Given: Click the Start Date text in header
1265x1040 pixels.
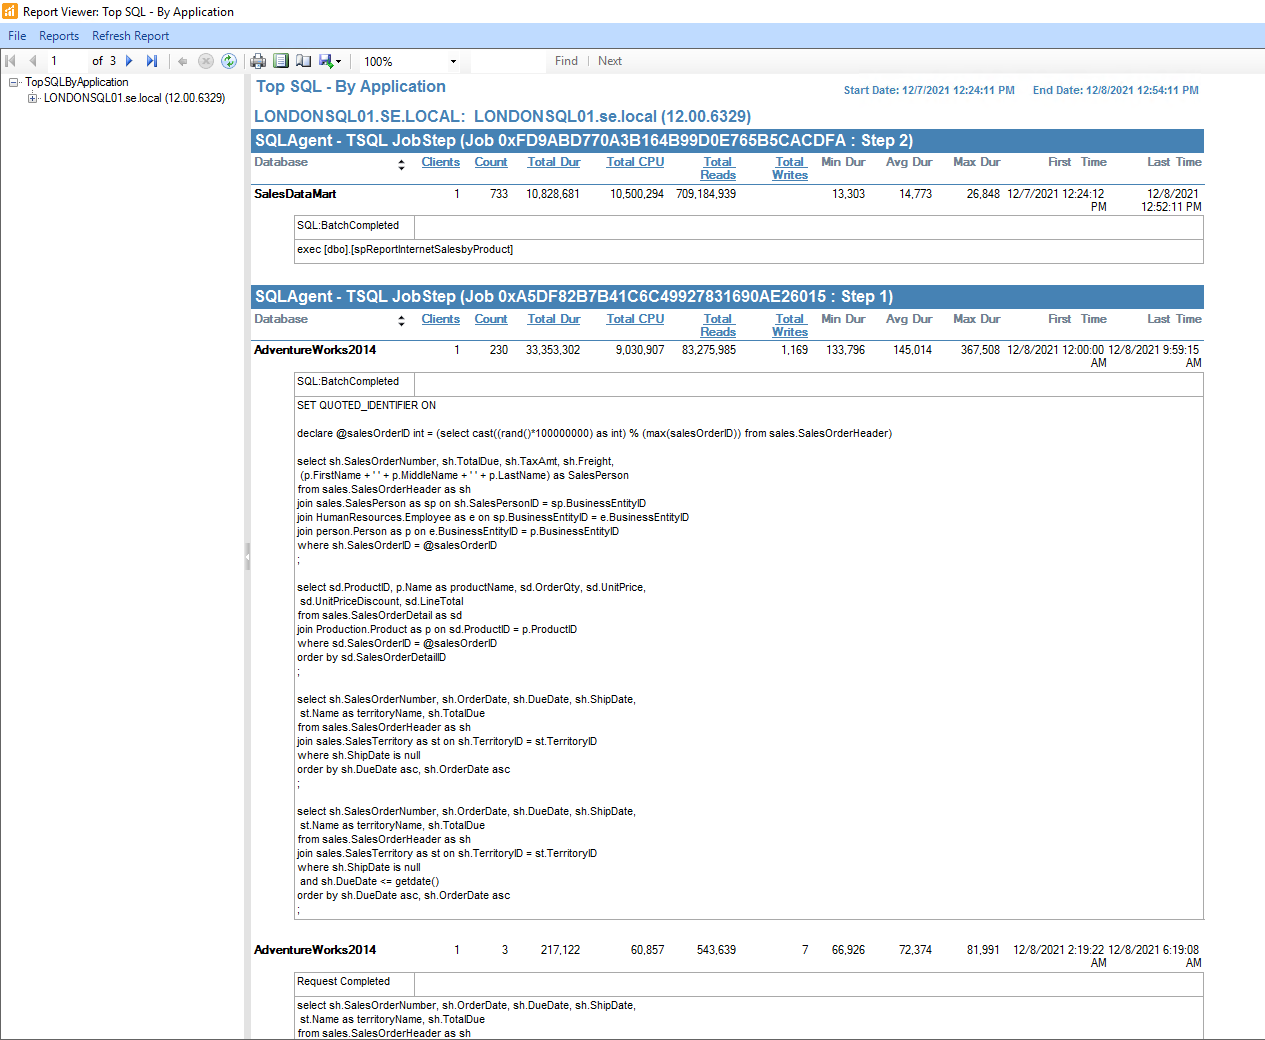Looking at the screenshot, I should click(929, 90).
